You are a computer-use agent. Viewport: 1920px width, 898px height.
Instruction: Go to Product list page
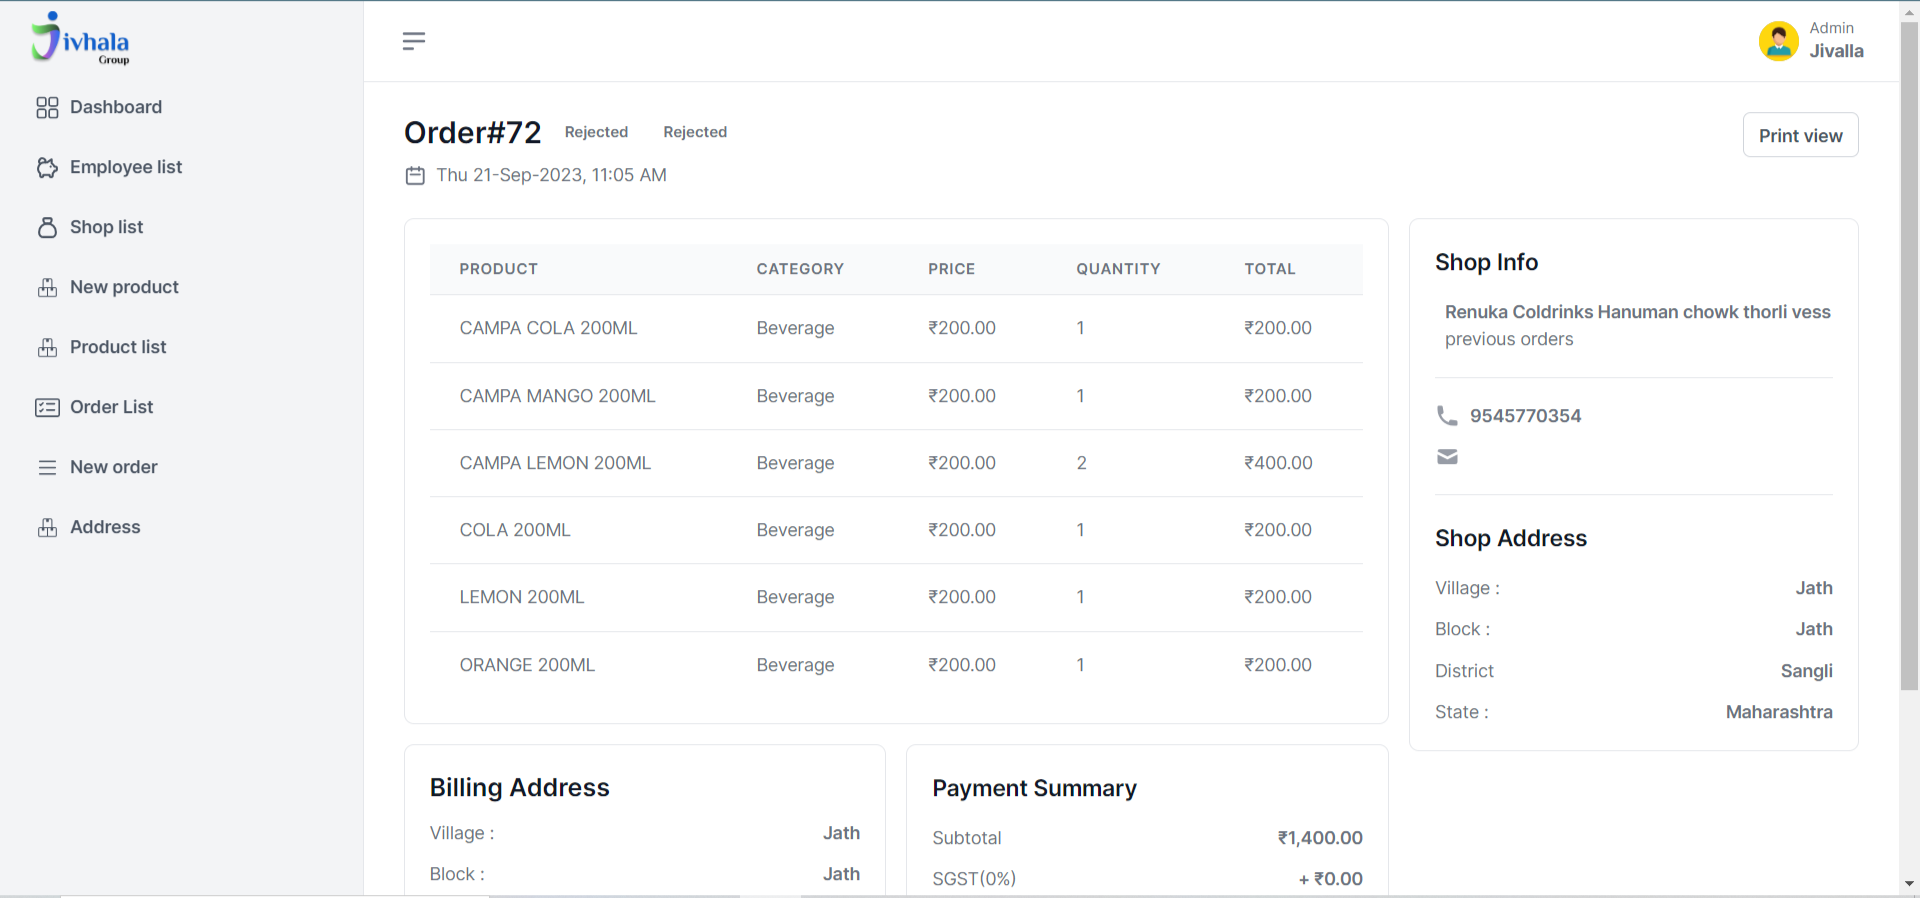coord(118,348)
